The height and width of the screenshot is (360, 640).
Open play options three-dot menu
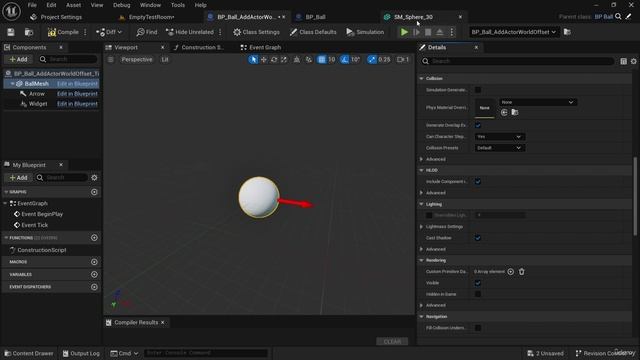click(x=451, y=32)
